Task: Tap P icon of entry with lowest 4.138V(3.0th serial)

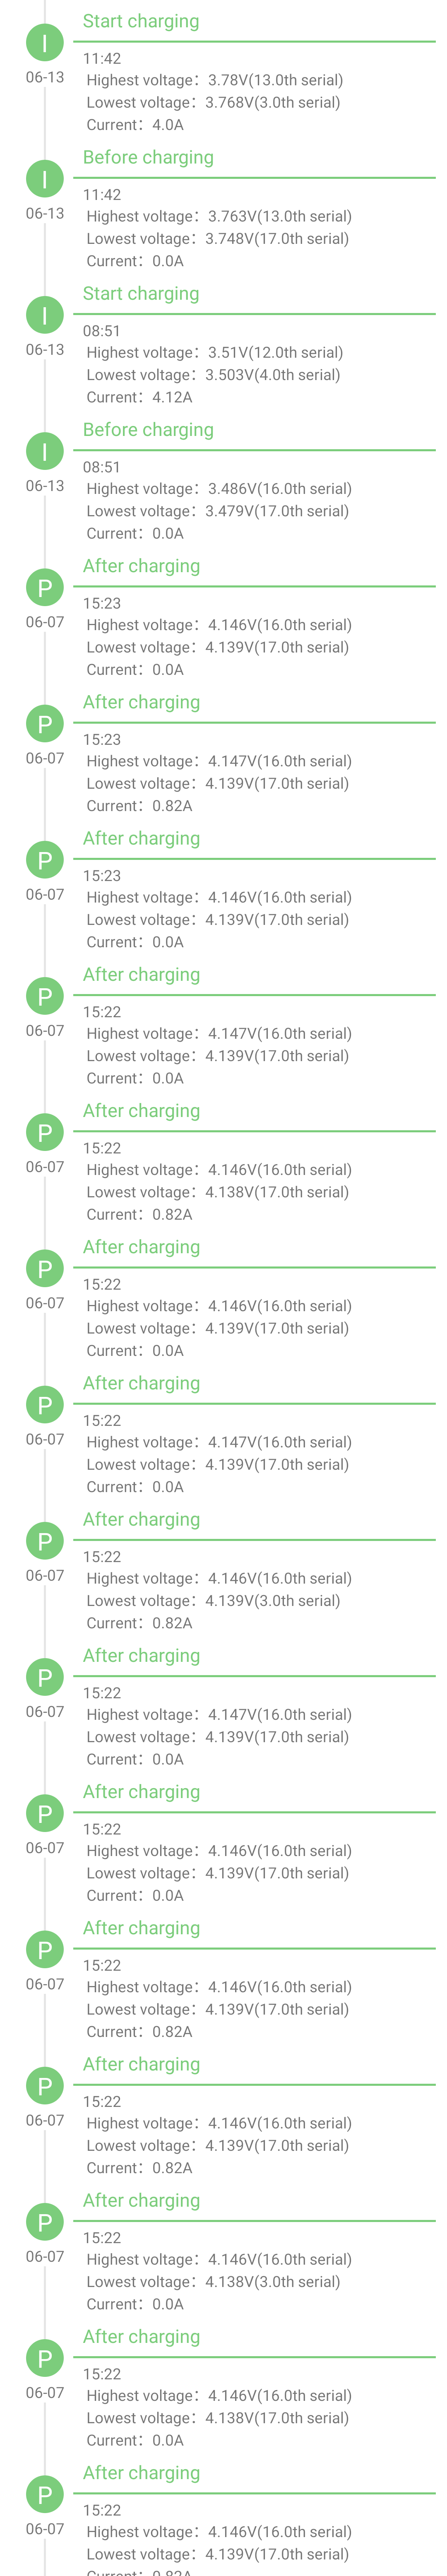Action: [x=44, y=2222]
